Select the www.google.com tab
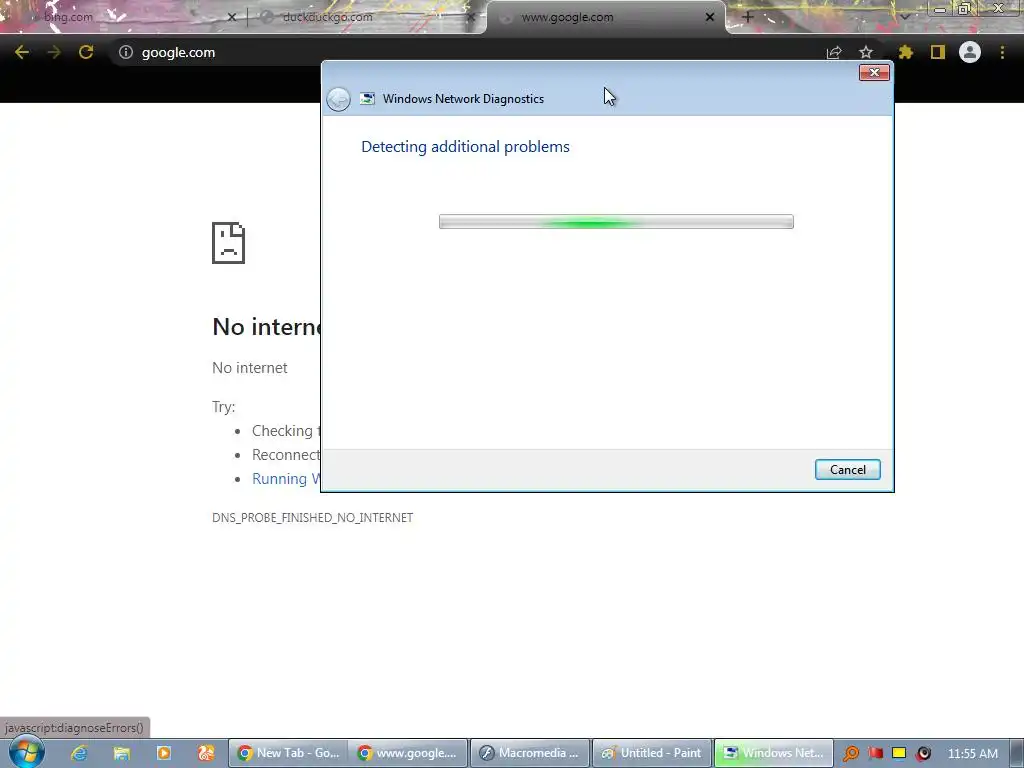 point(606,18)
